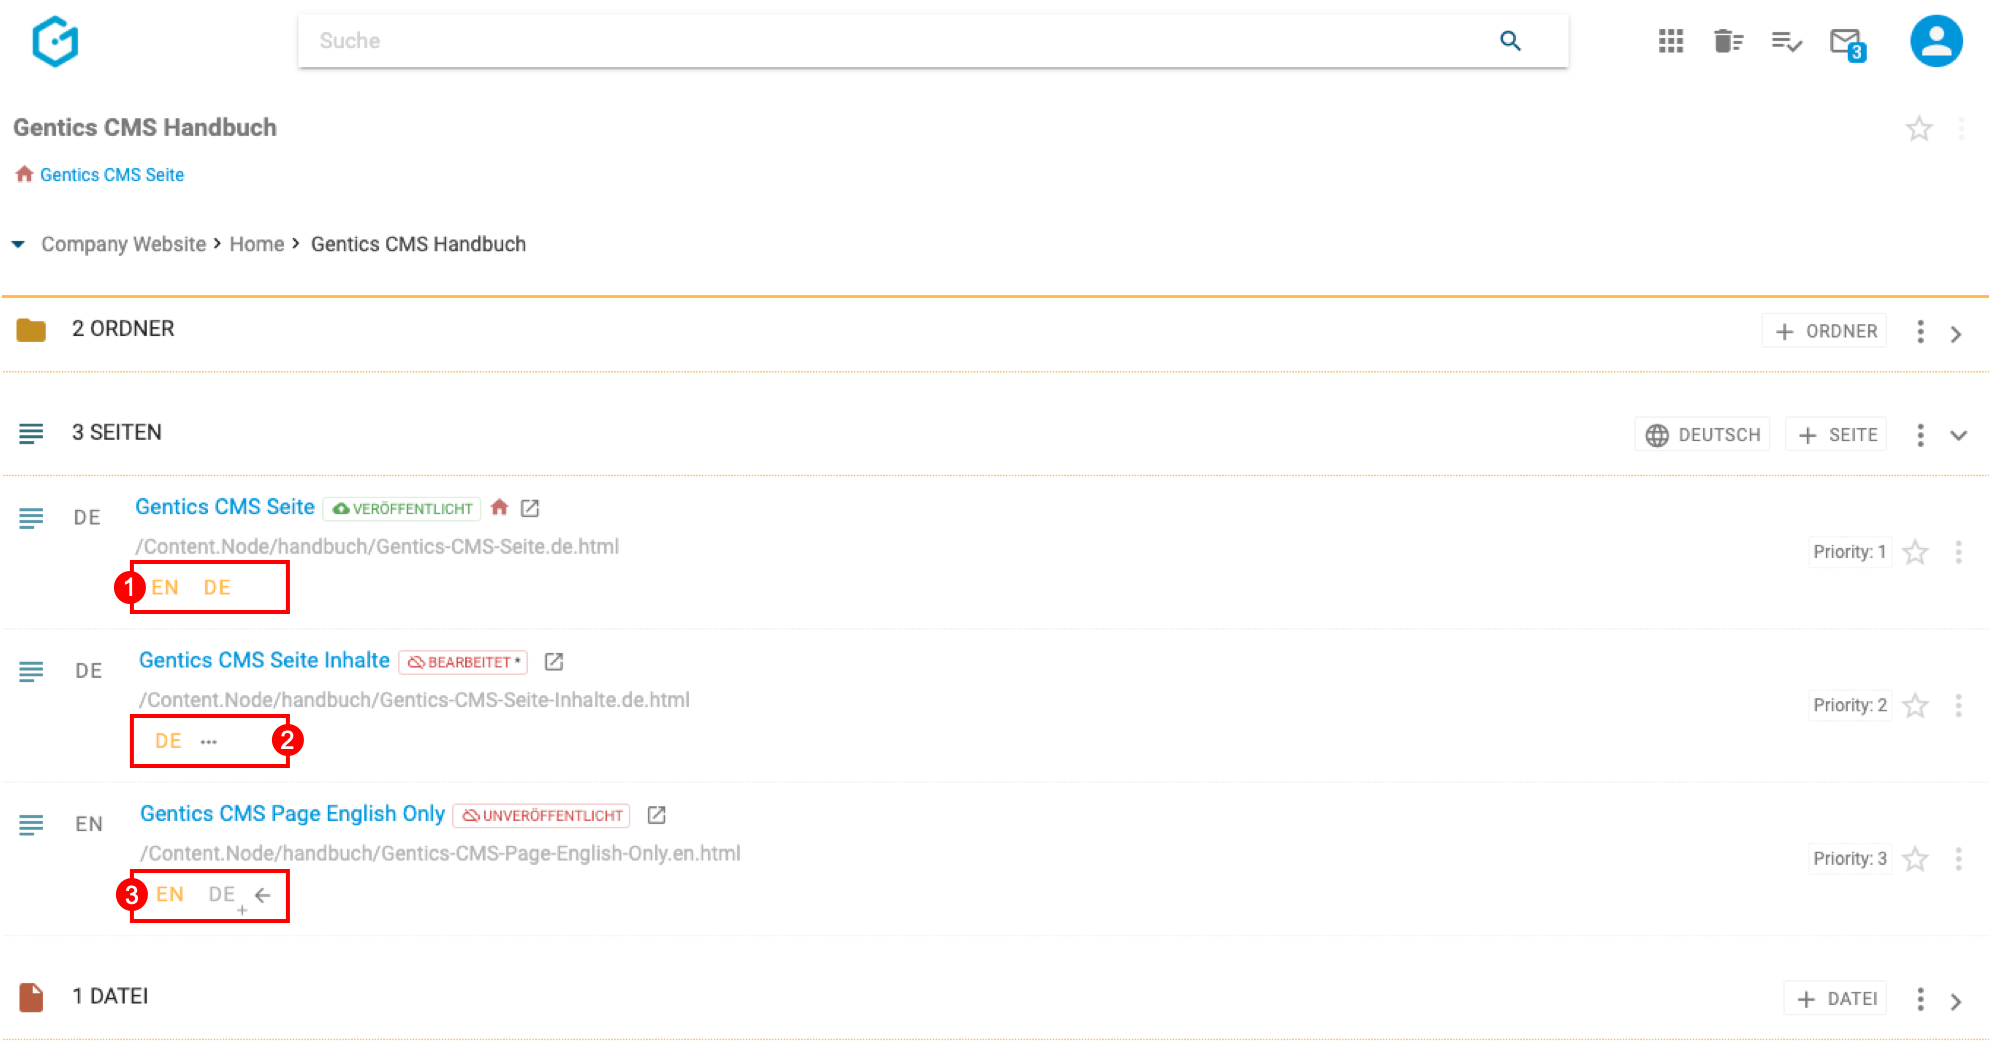Preview Gentics CMS Seite Inhalte externally
Image resolution: width=1989 pixels, height=1060 pixels.
[x=554, y=661]
